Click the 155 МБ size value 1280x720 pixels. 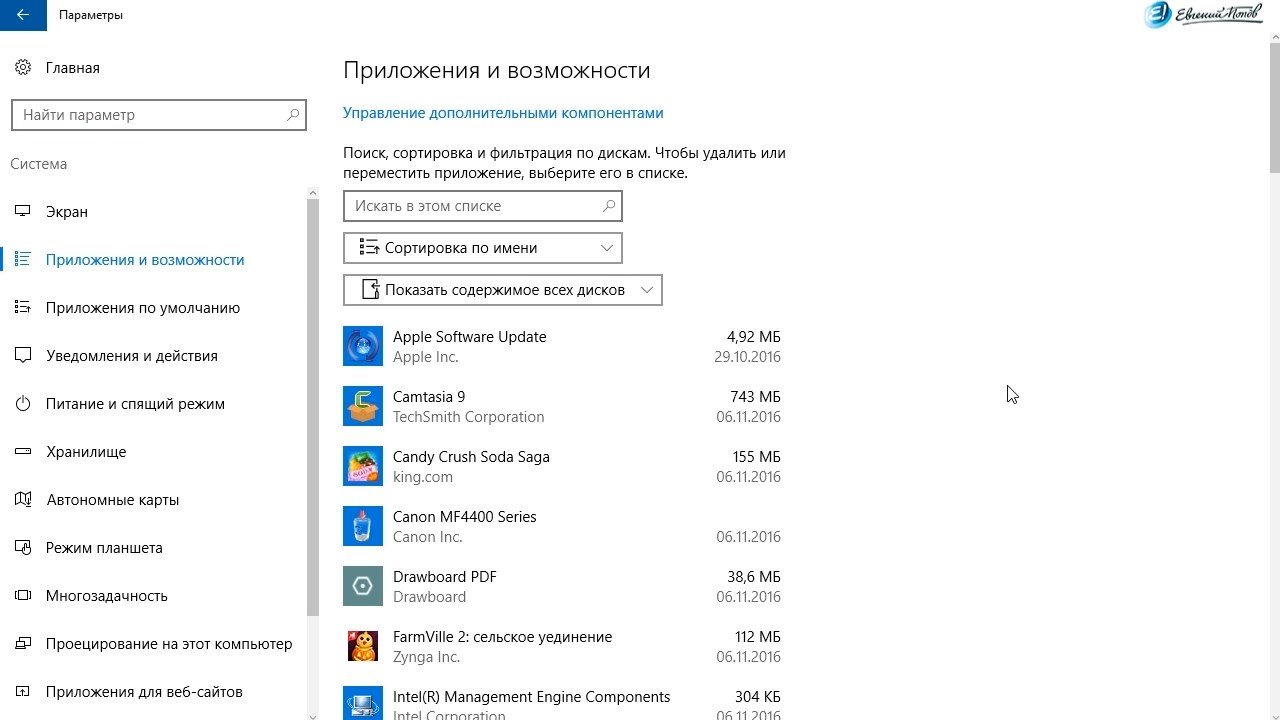757,457
